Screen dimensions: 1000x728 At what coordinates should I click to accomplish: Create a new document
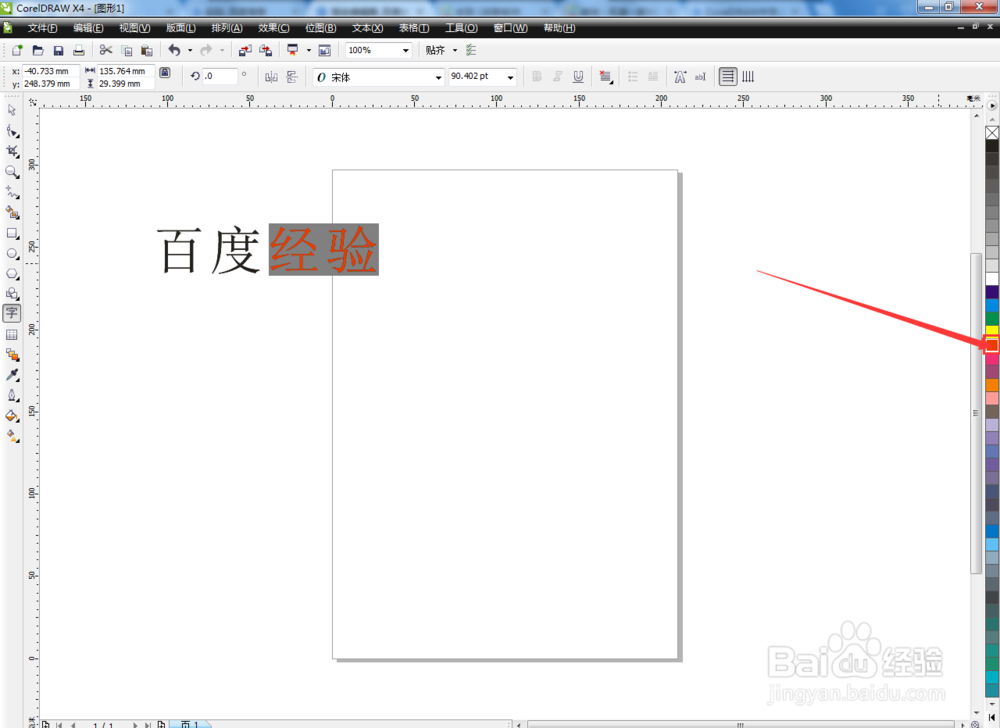pos(17,50)
